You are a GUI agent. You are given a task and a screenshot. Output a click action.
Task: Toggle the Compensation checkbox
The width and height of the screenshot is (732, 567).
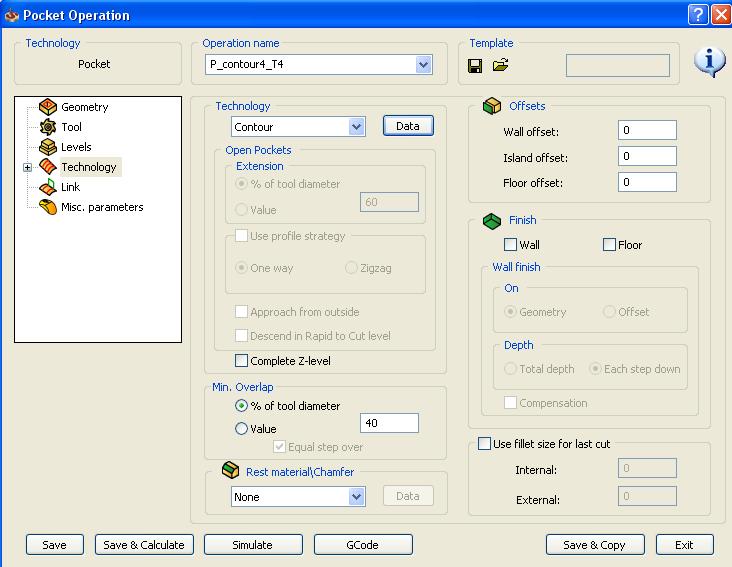click(x=510, y=402)
